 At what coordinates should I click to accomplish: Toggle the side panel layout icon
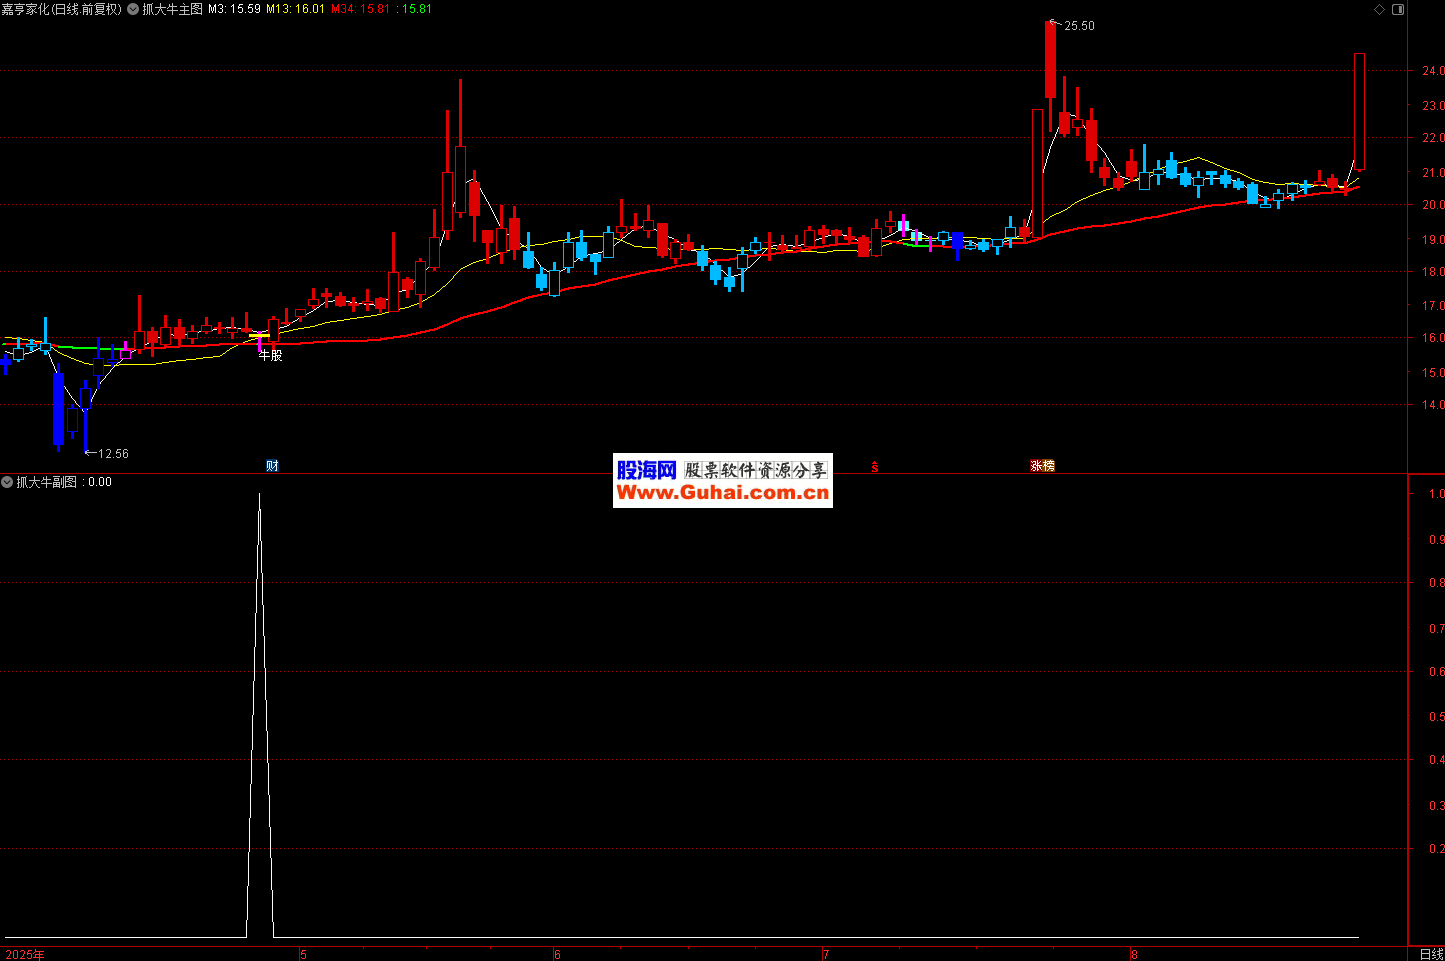[1399, 9]
